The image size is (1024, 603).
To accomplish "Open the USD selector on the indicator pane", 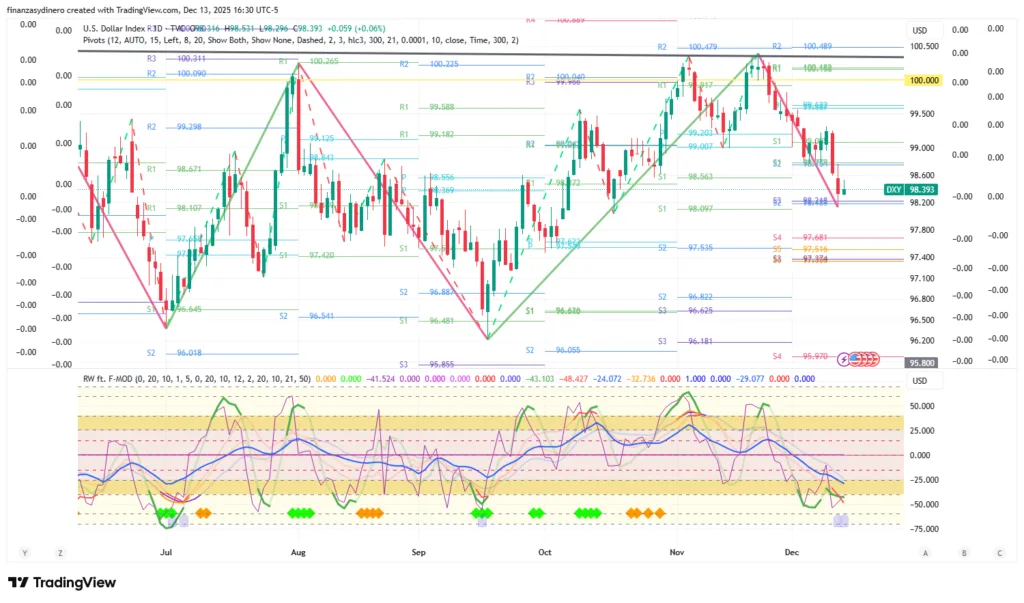I will coord(919,381).
